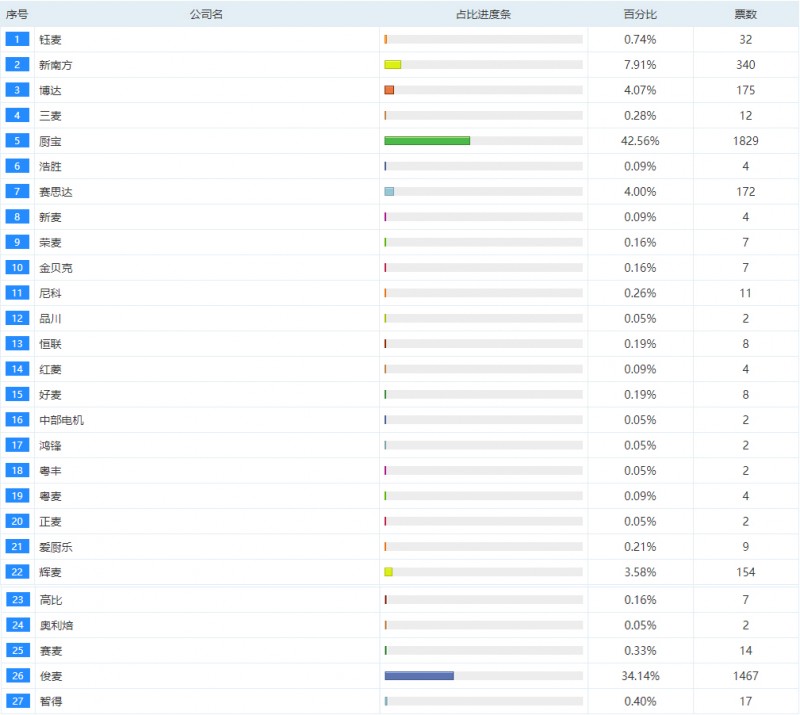This screenshot has height=715, width=800.
Task: Click company name 厨宝
Action: (x=50, y=141)
